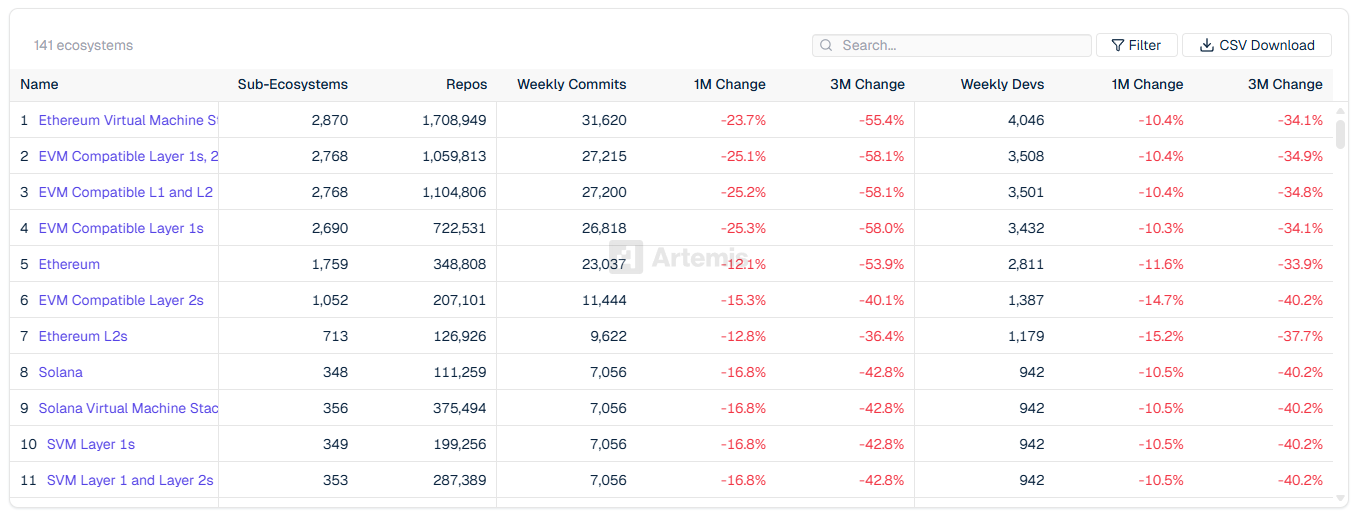Open EVM Compatible Layer 1s, 2s link
Viewport: 1360px width, 512px height.
pos(128,156)
